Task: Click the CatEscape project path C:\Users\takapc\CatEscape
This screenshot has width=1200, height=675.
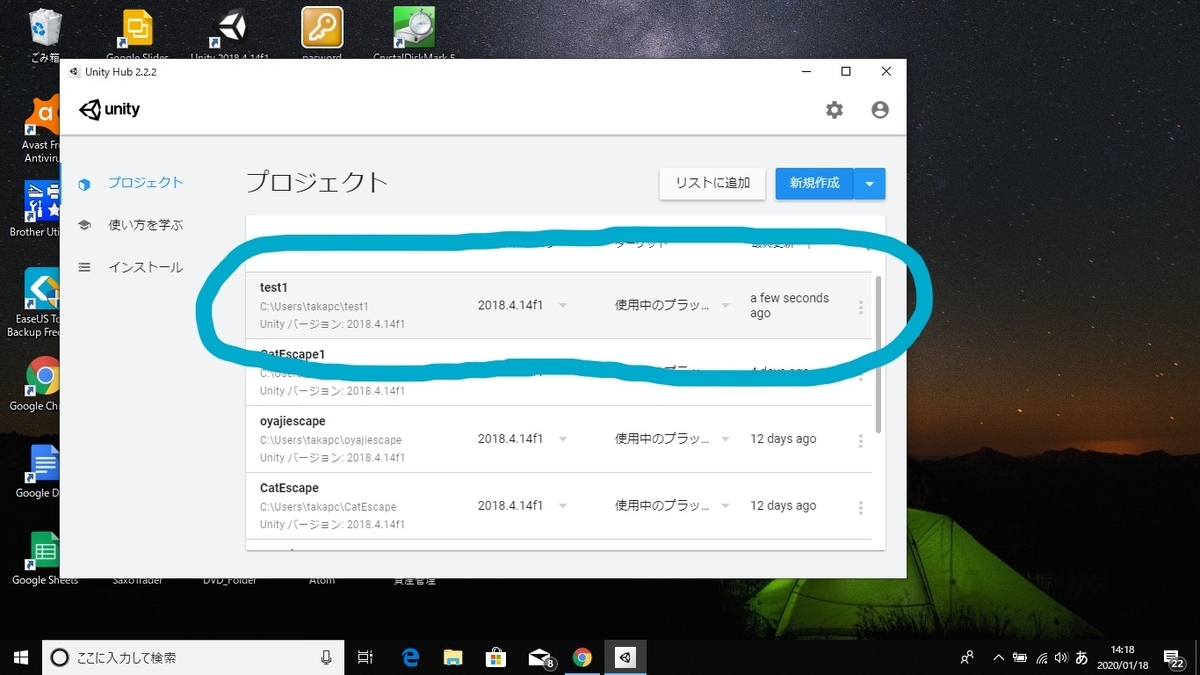Action: (328, 507)
